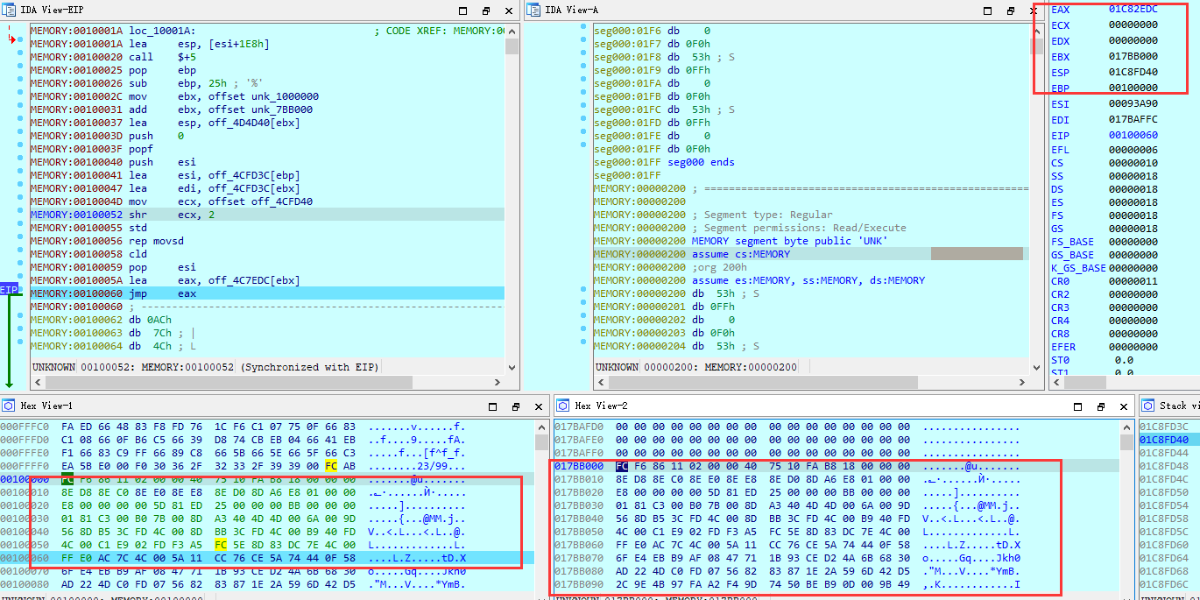
Task: Click the EIP marker in the gutter
Action: click(9, 289)
